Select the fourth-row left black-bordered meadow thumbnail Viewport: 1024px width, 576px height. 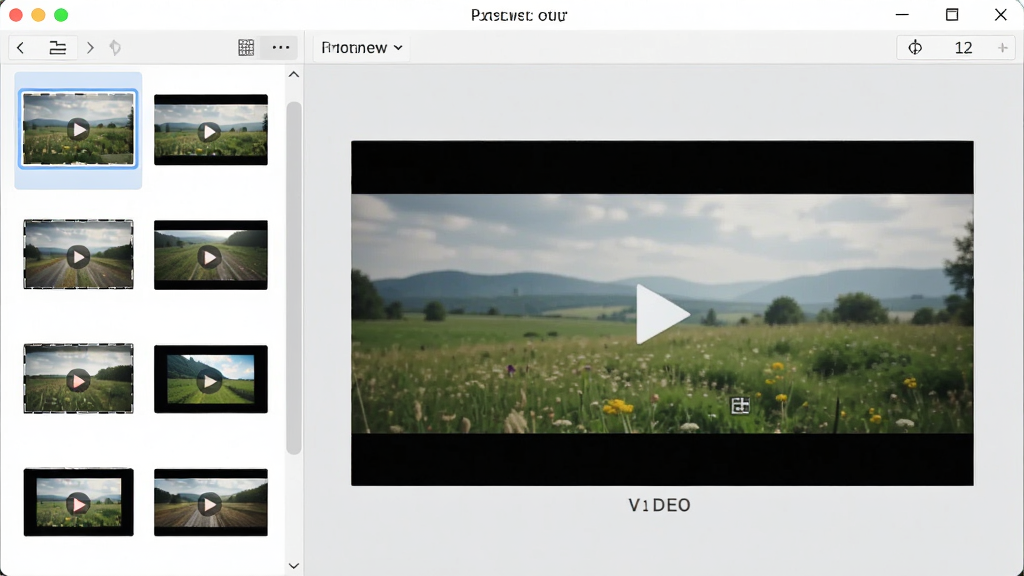click(78, 502)
